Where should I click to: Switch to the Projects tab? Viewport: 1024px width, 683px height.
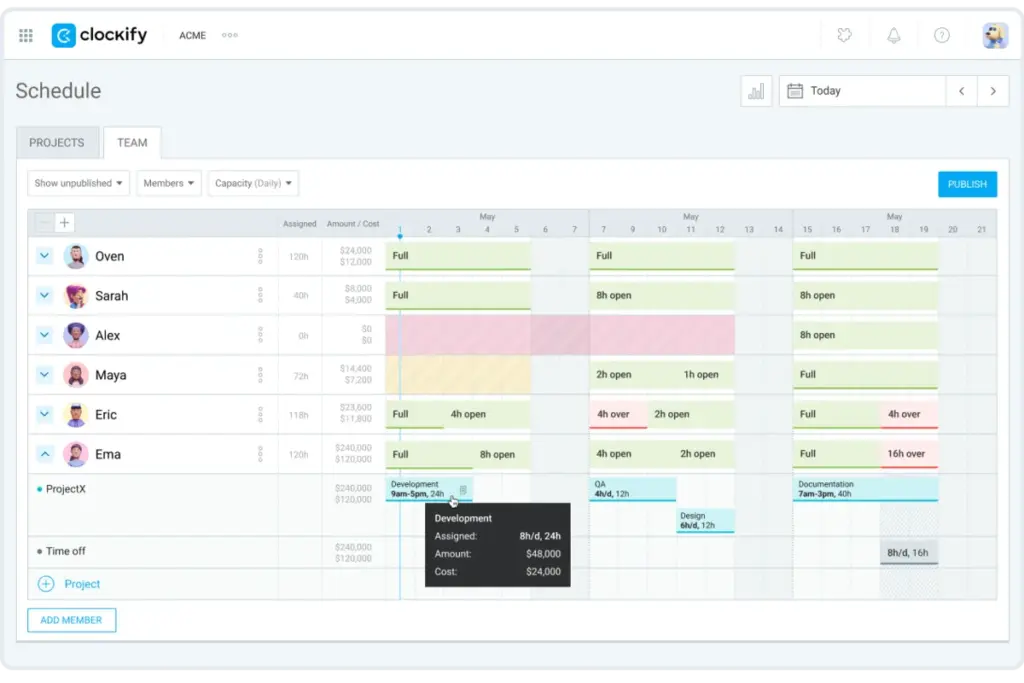[x=57, y=142]
